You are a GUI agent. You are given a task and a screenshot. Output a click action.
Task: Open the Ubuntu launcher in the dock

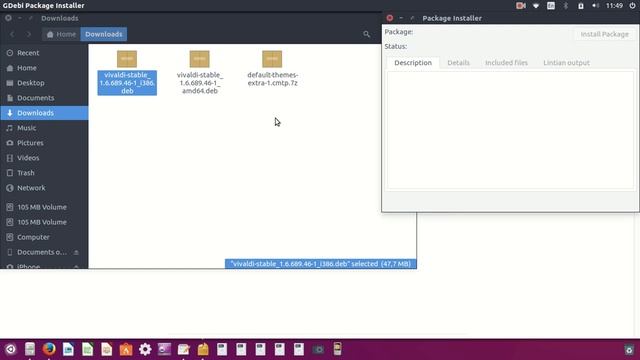pos(10,349)
